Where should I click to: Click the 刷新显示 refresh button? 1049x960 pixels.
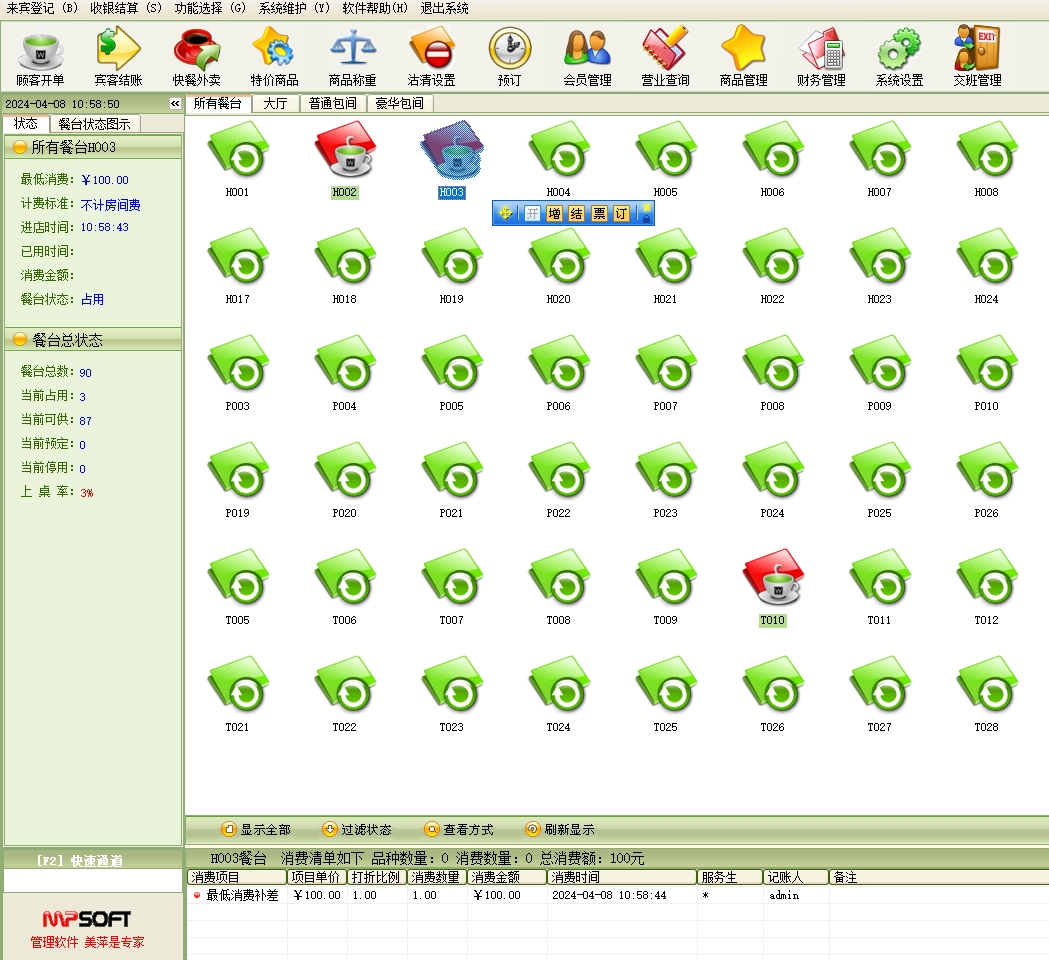(560, 829)
